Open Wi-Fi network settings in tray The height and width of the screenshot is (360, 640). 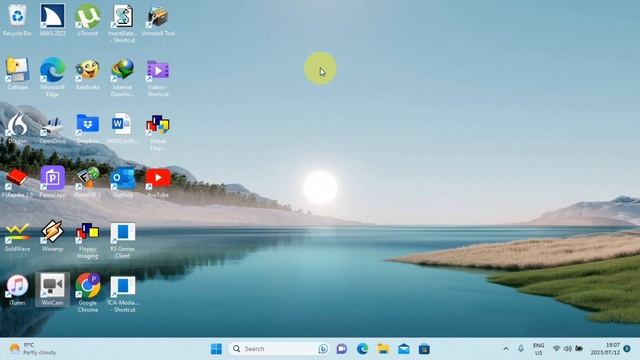pos(556,349)
